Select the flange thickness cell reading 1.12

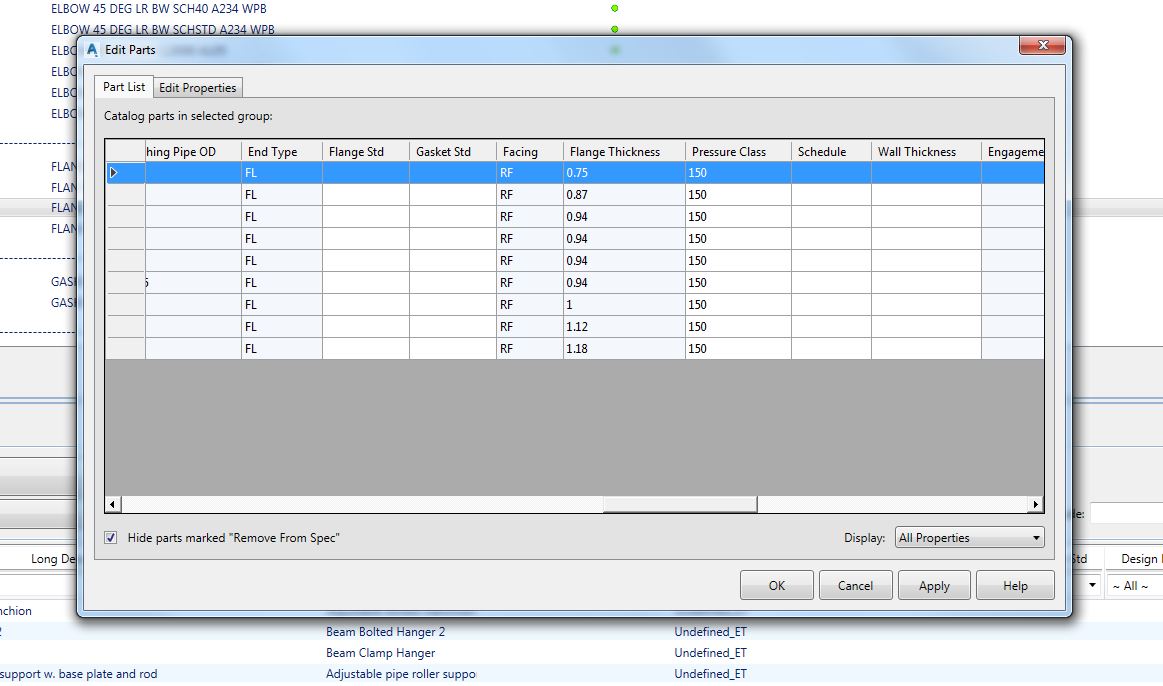[x=625, y=327]
